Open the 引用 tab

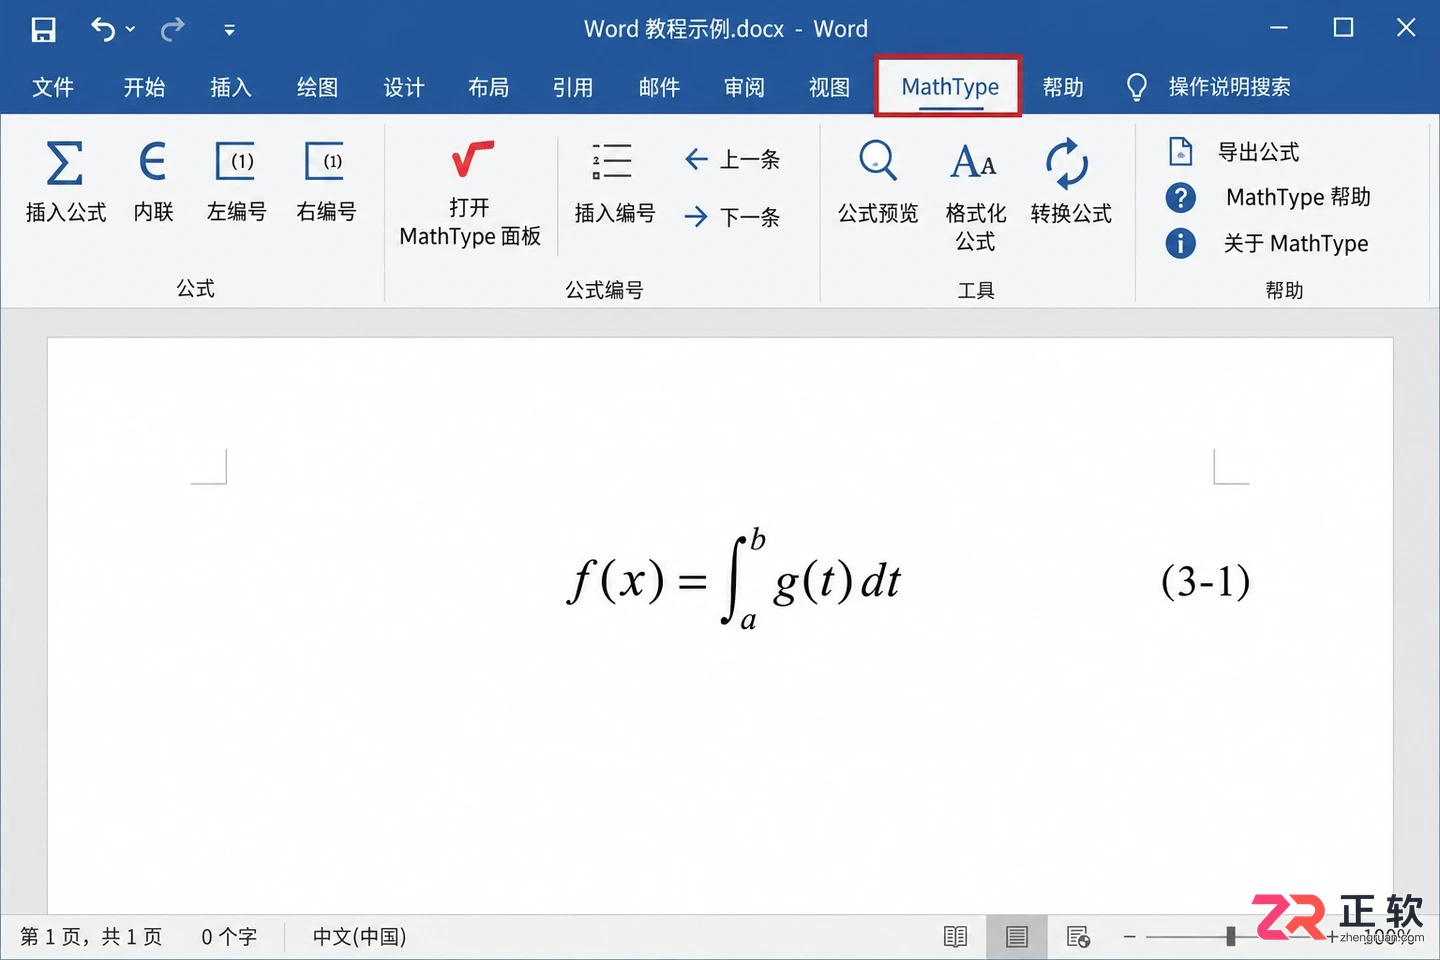(573, 87)
